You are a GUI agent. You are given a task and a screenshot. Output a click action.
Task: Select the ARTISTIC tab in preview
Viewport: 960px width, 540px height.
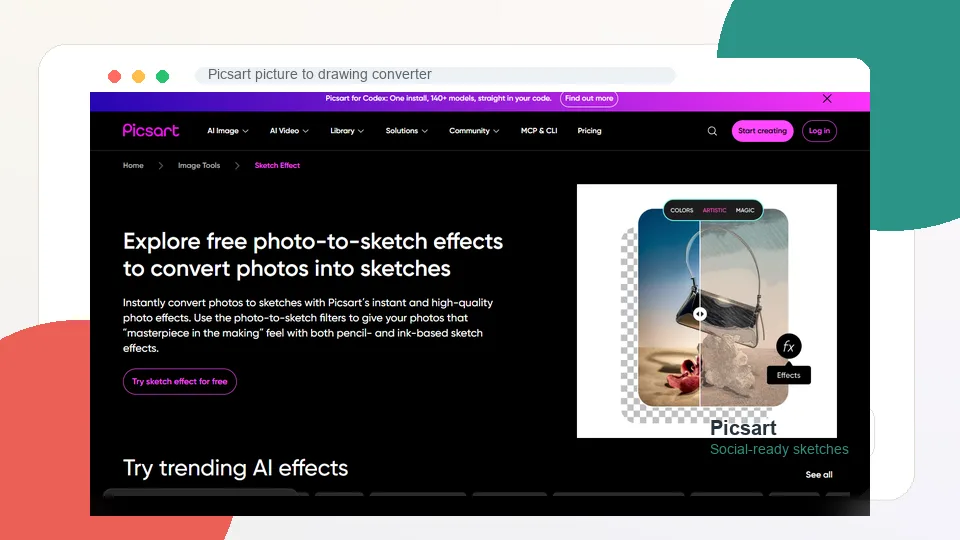pos(714,210)
